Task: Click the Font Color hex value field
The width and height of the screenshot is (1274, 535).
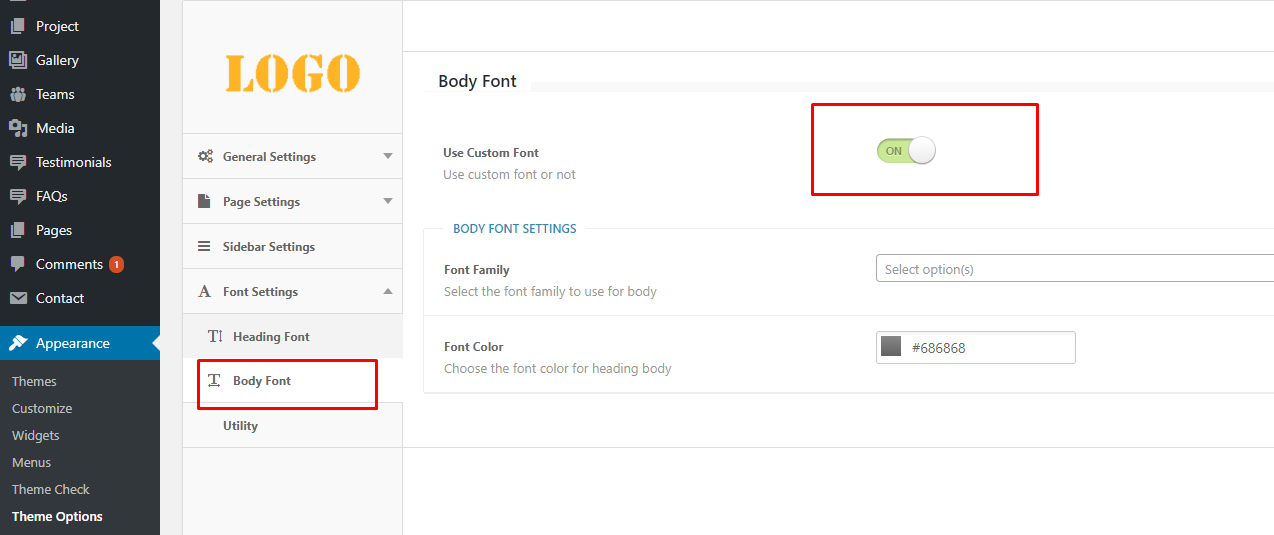Action: click(988, 348)
